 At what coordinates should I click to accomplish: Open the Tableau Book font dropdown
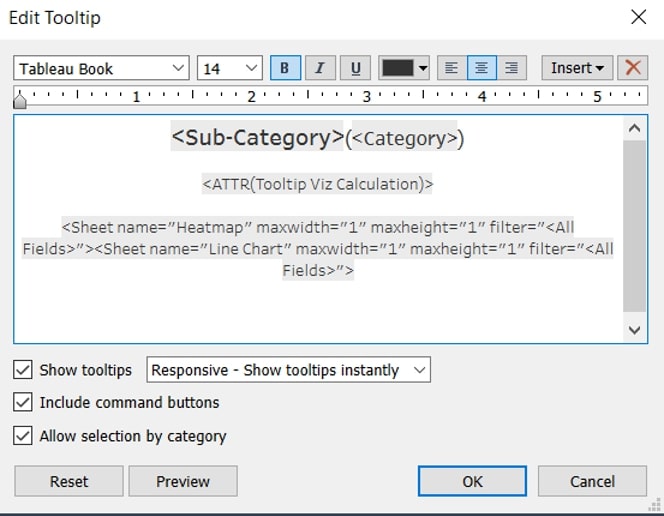(101, 68)
